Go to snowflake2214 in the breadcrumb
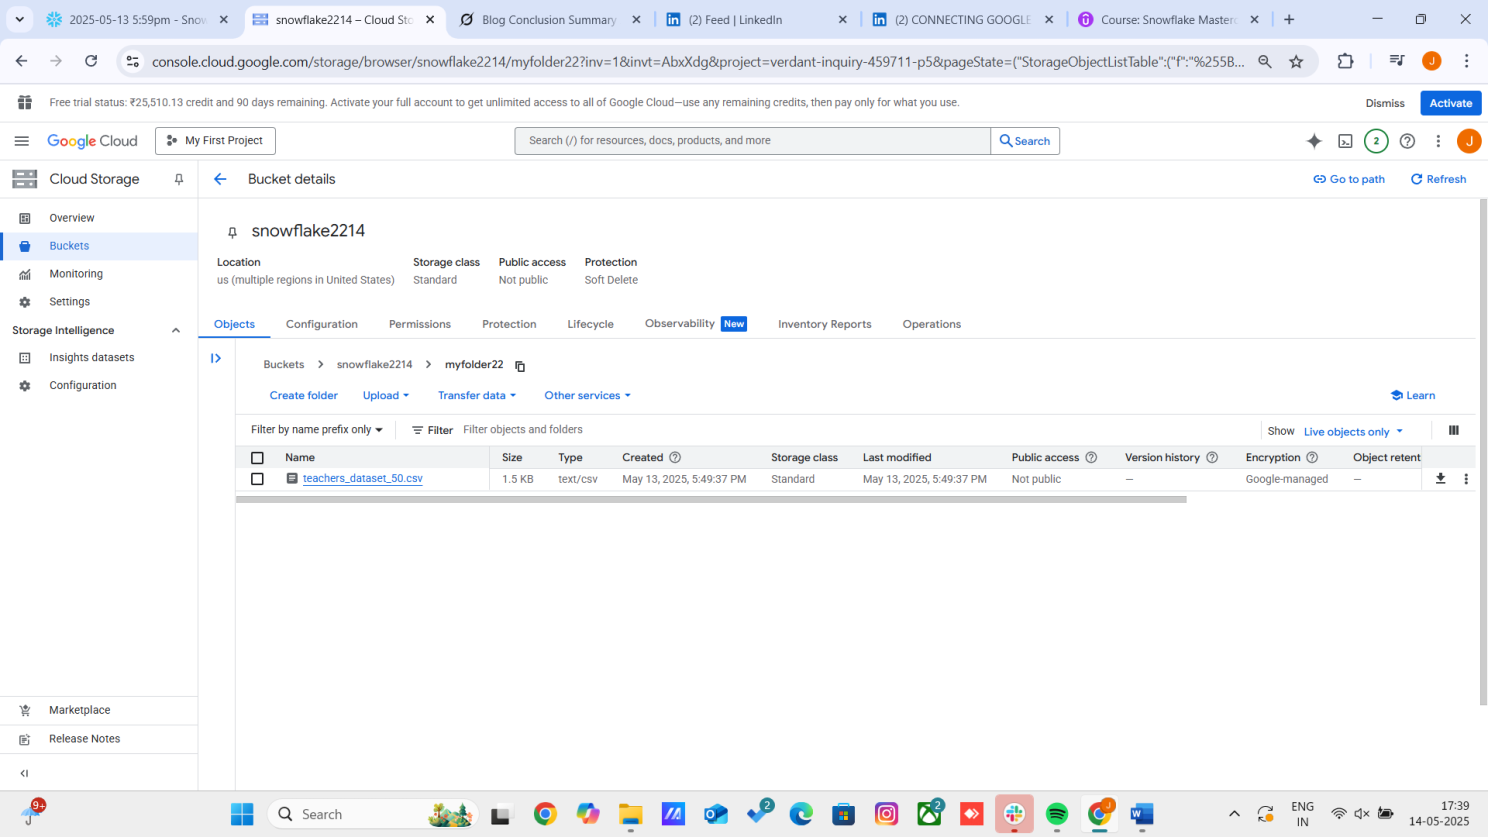Image resolution: width=1488 pixels, height=837 pixels. tap(374, 365)
